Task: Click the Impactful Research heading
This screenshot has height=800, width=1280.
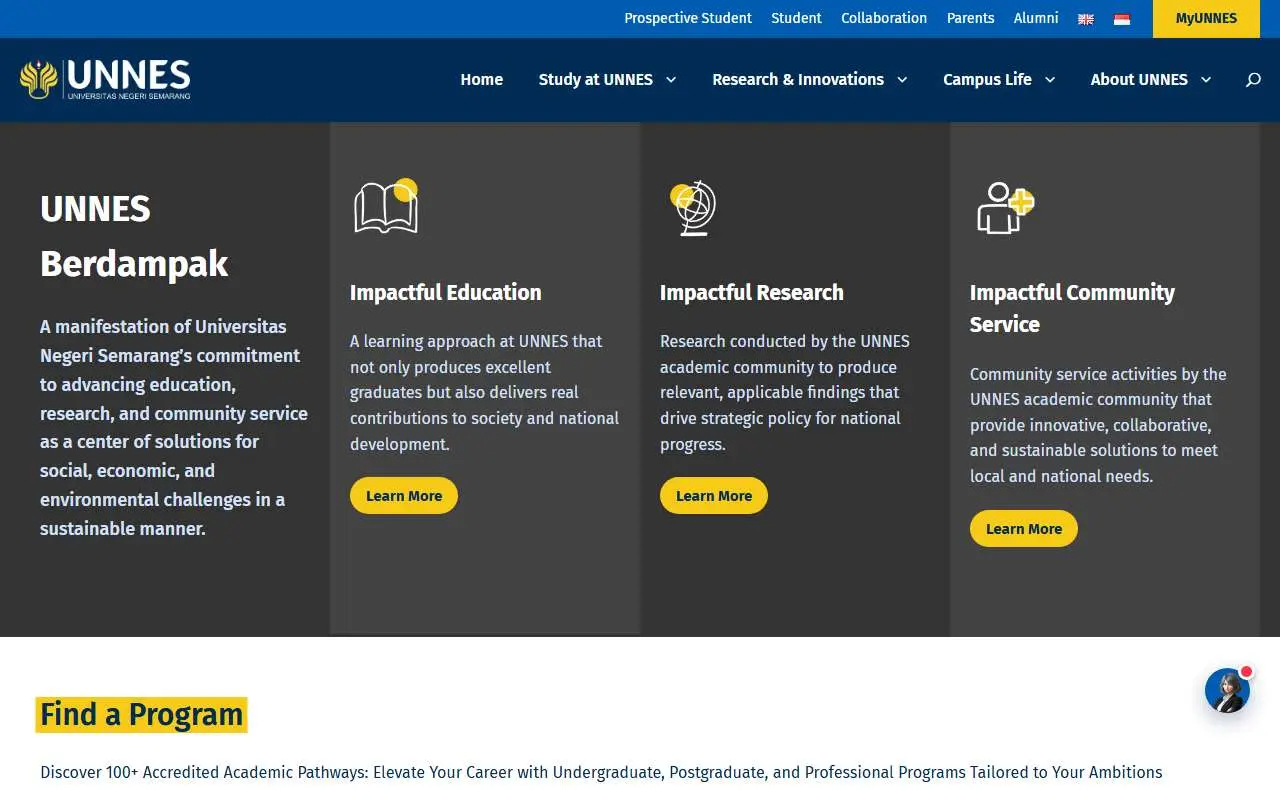Action: [752, 293]
